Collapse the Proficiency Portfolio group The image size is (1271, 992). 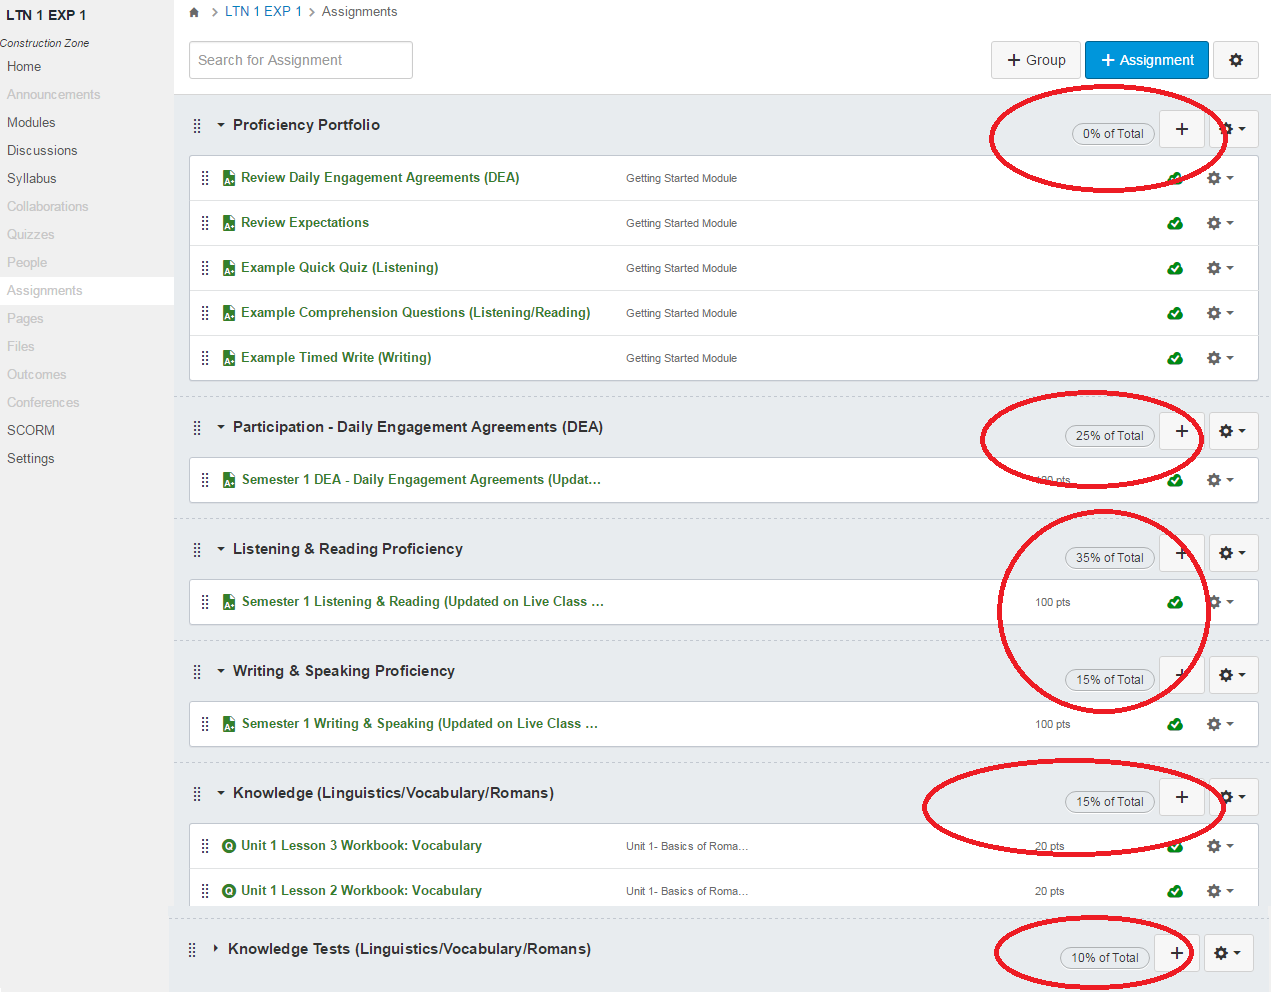click(x=221, y=125)
